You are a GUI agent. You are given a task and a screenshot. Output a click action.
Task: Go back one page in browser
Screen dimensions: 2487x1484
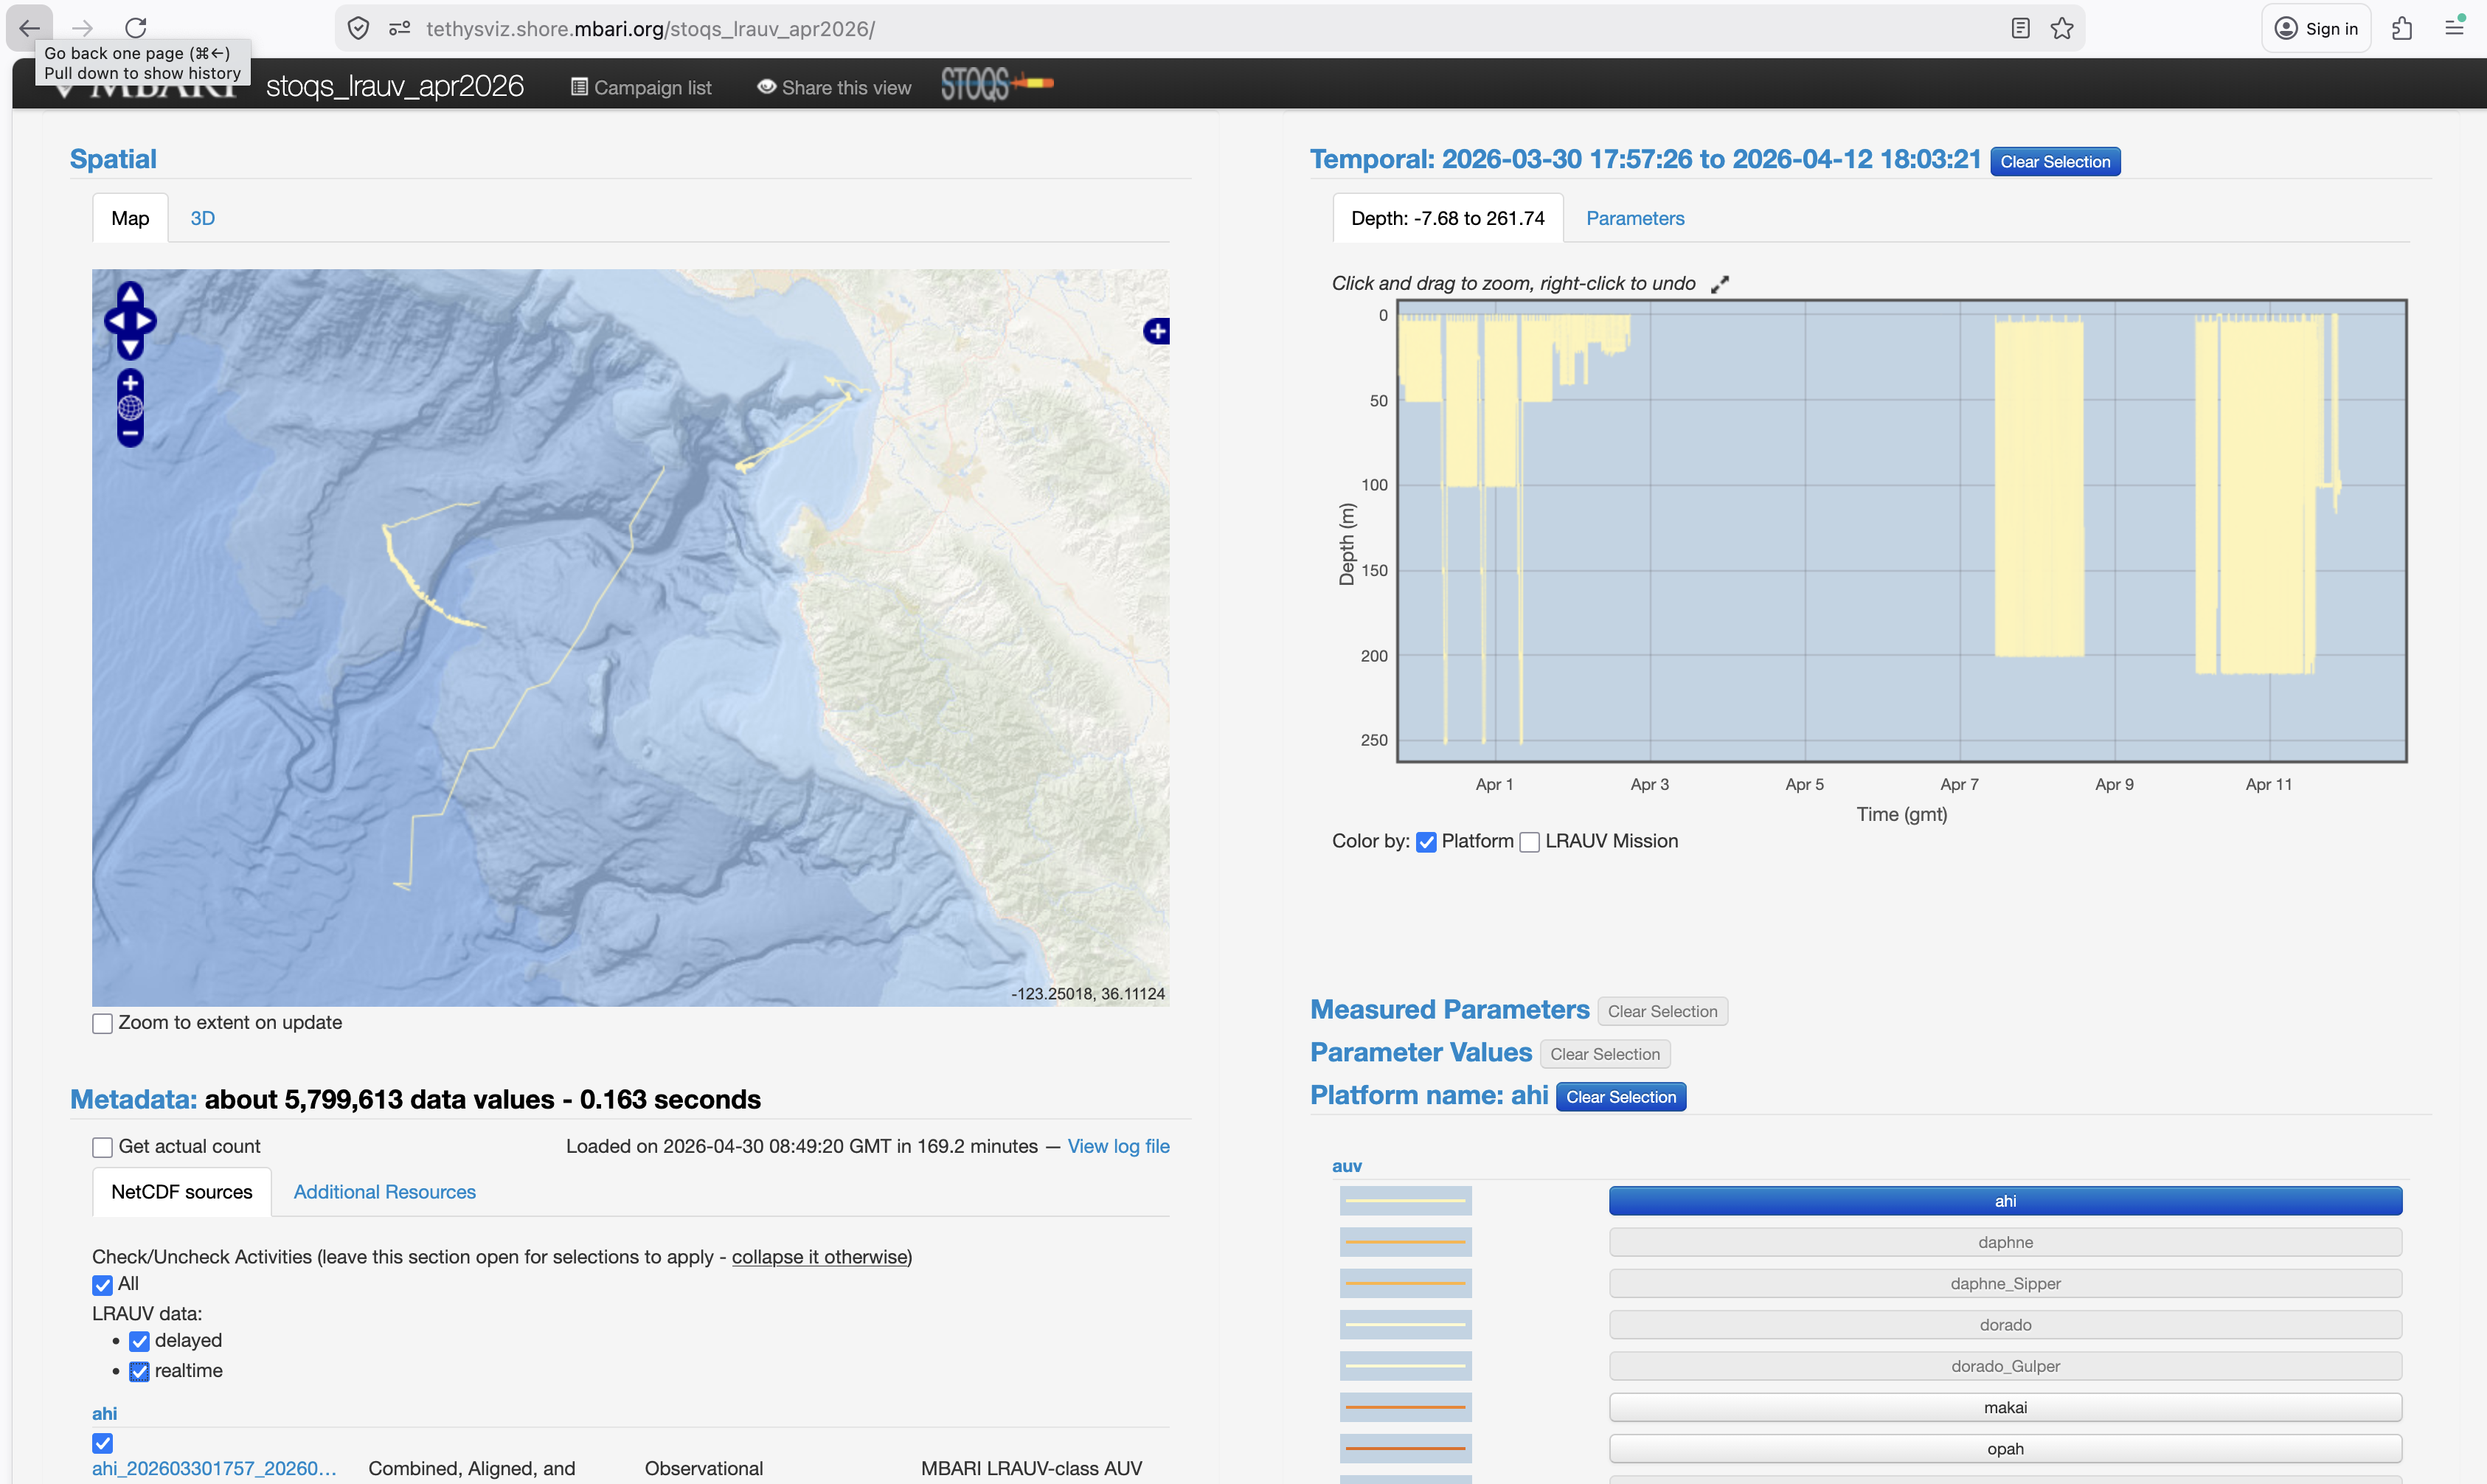click(29, 28)
